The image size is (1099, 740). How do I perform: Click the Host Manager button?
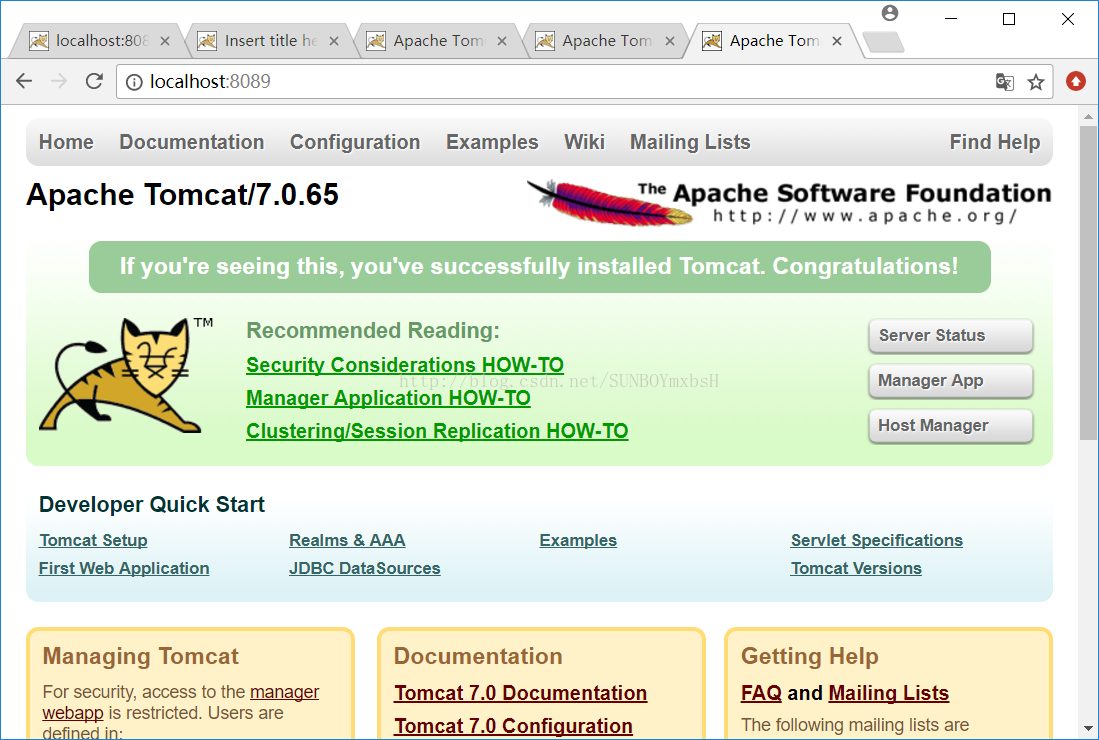950,425
